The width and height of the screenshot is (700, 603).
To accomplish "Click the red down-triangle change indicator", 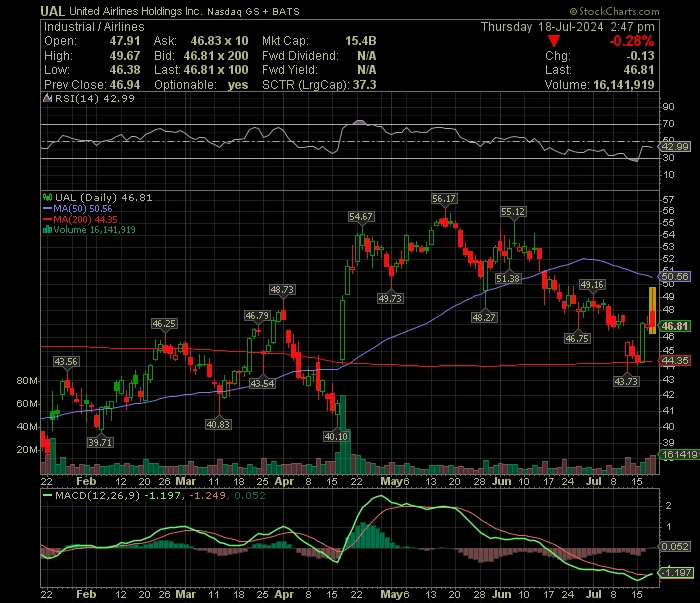I will coord(554,42).
